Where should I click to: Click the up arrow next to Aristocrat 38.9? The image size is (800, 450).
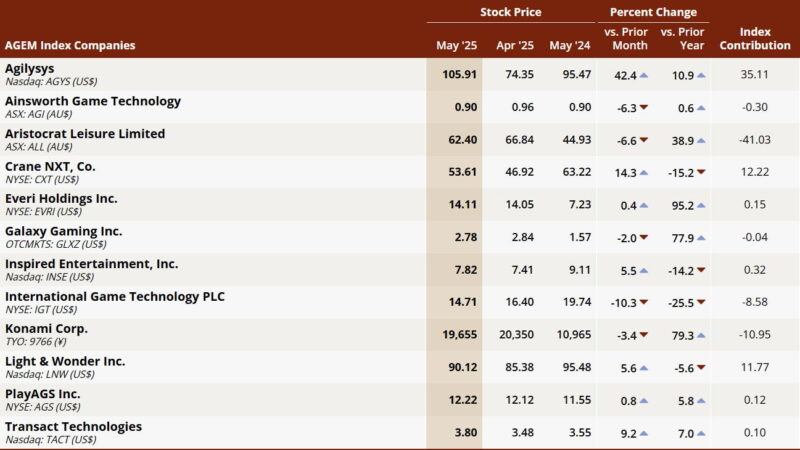coord(701,140)
